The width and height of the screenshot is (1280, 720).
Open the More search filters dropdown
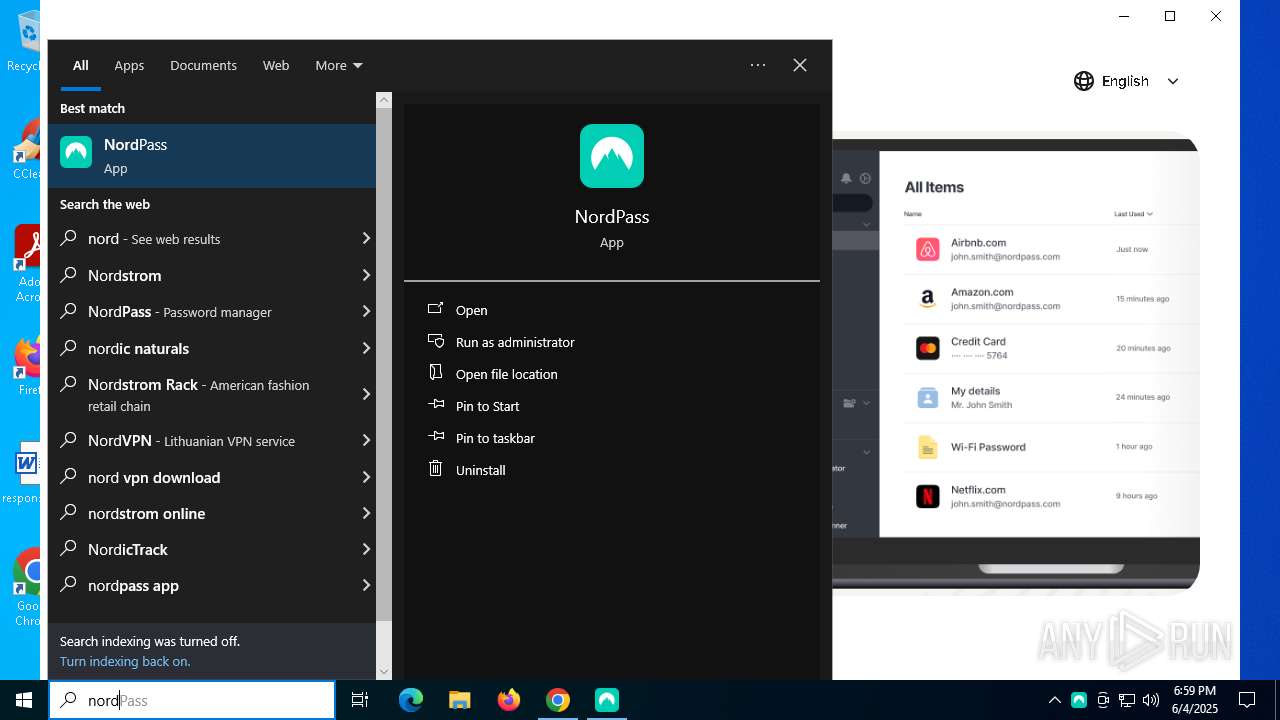pyautogui.click(x=339, y=65)
